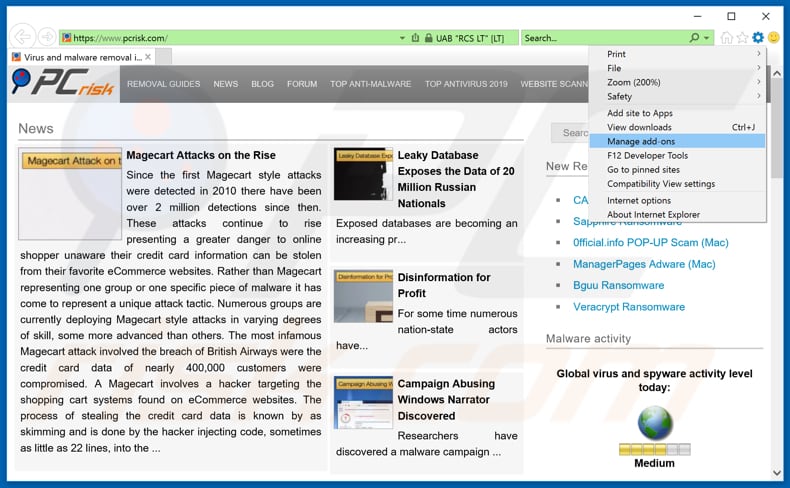The width and height of the screenshot is (790, 488).
Task: Open the new tab button
Action: [164, 57]
